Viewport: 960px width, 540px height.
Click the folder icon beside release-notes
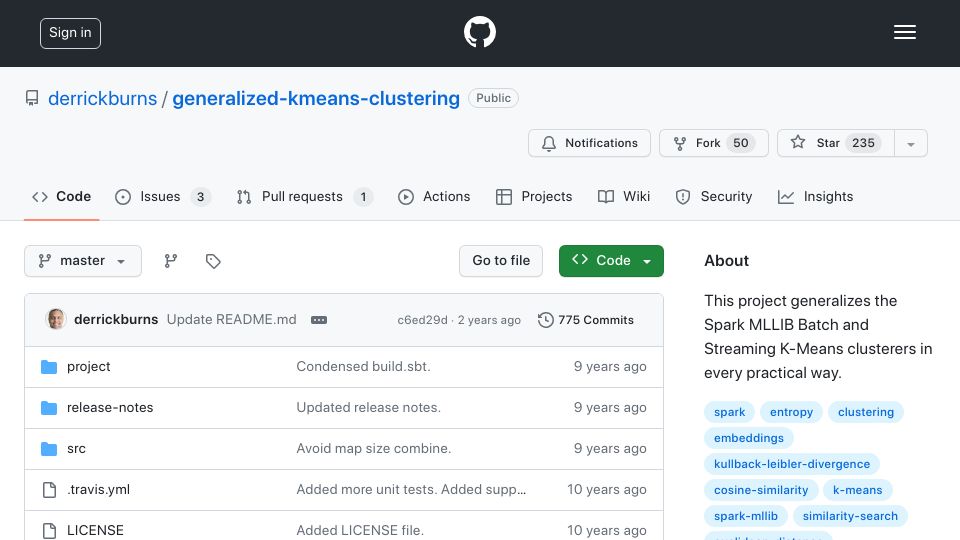coord(49,408)
